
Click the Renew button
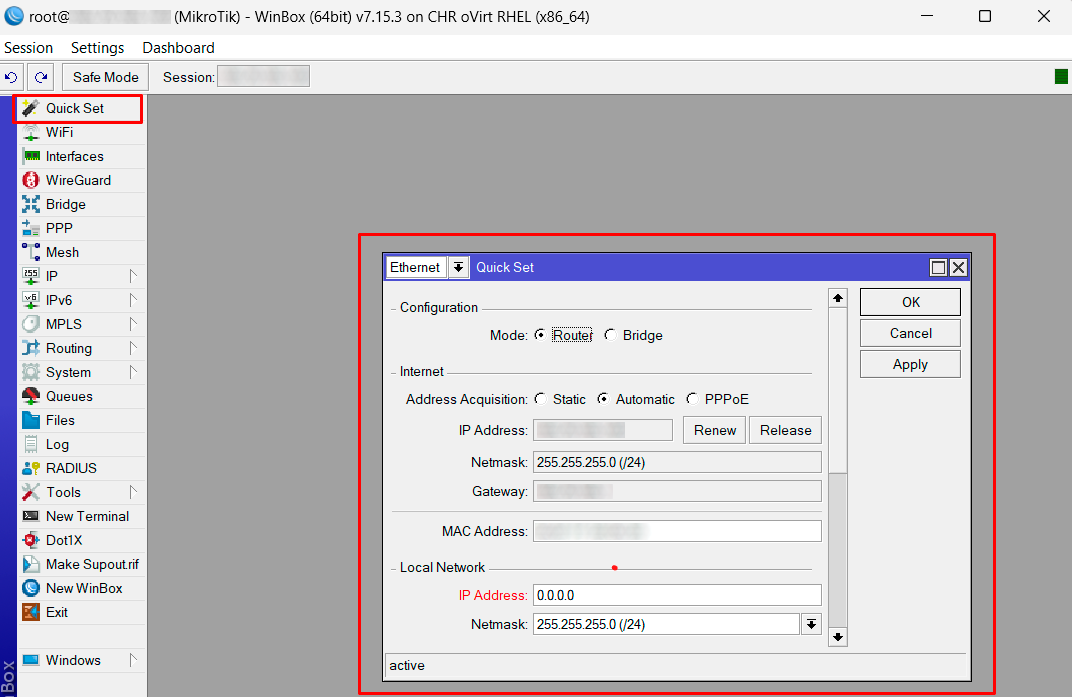click(x=715, y=430)
